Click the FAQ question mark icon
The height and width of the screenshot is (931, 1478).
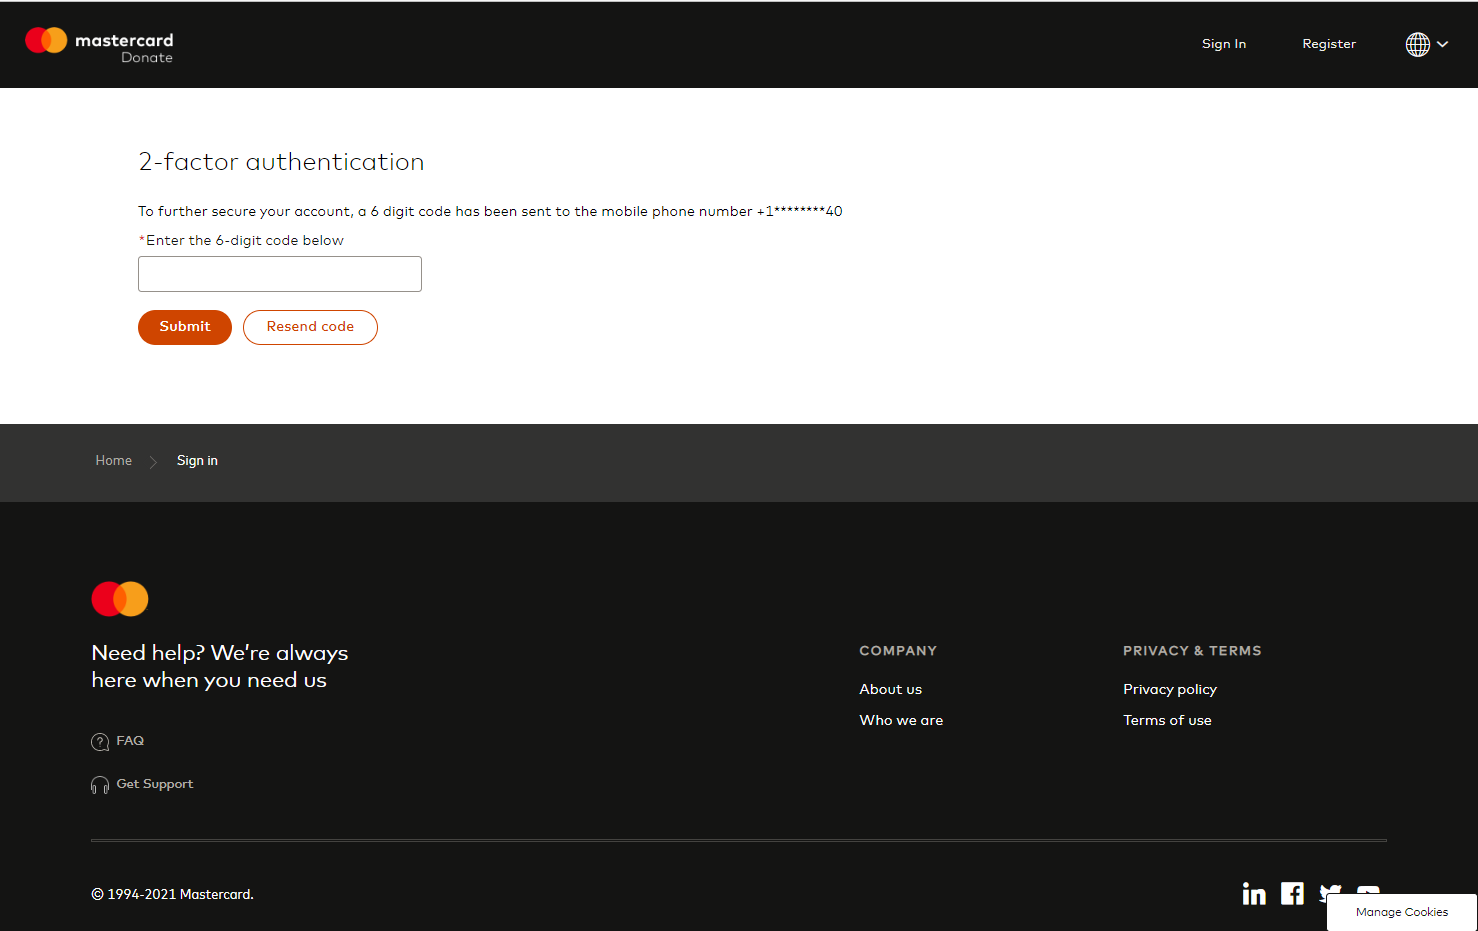click(100, 742)
